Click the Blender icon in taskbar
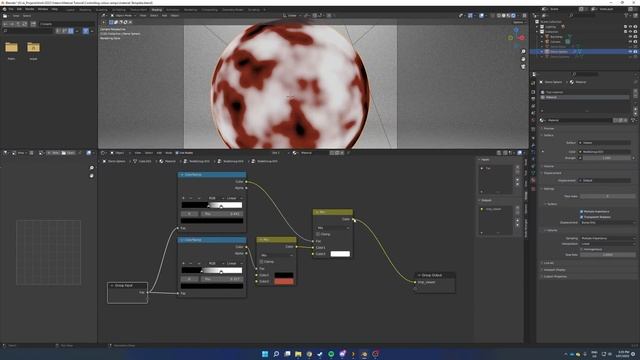This screenshot has height=360, width=640. click(x=364, y=354)
